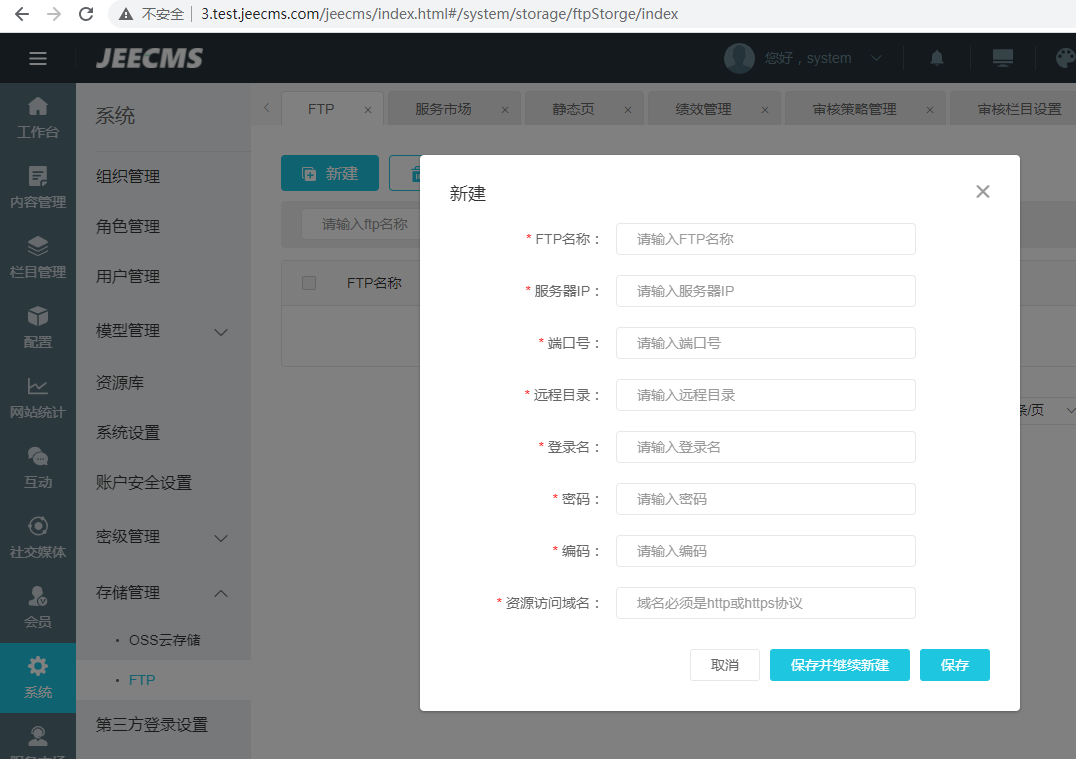Screen dimensions: 1076x759
Task: Go to 工作台 home icon in sidebar
Action: pos(38,117)
